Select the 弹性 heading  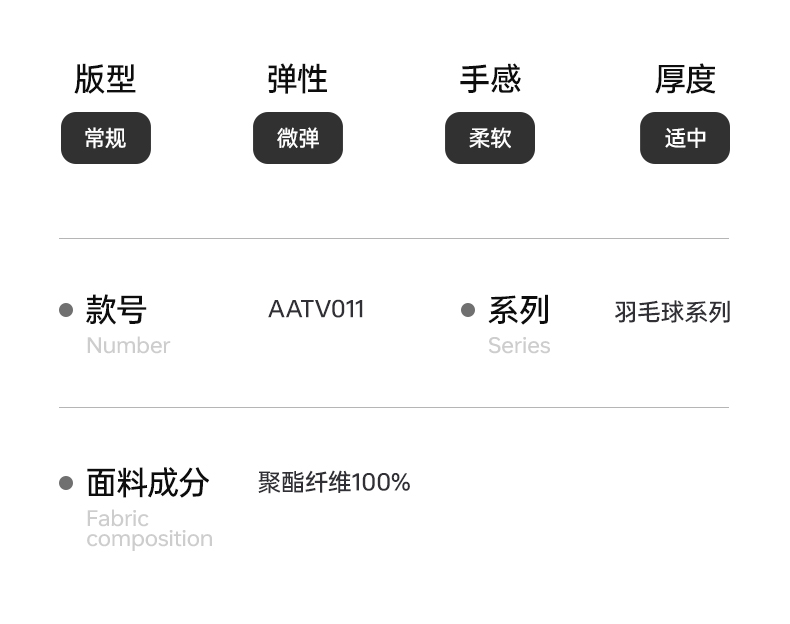pos(298,79)
